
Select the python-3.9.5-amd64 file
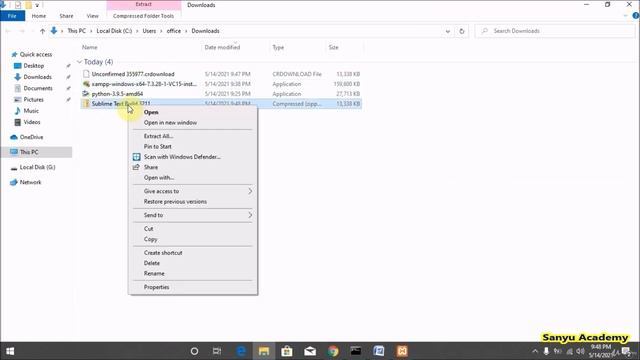click(x=117, y=94)
